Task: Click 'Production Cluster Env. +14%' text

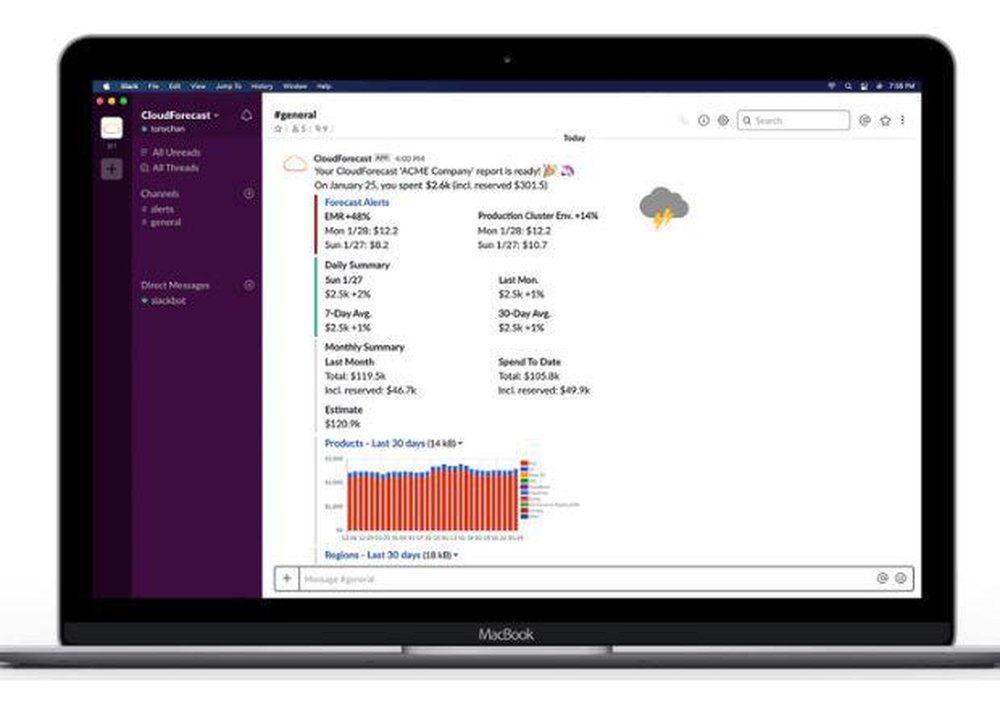Action: click(538, 216)
